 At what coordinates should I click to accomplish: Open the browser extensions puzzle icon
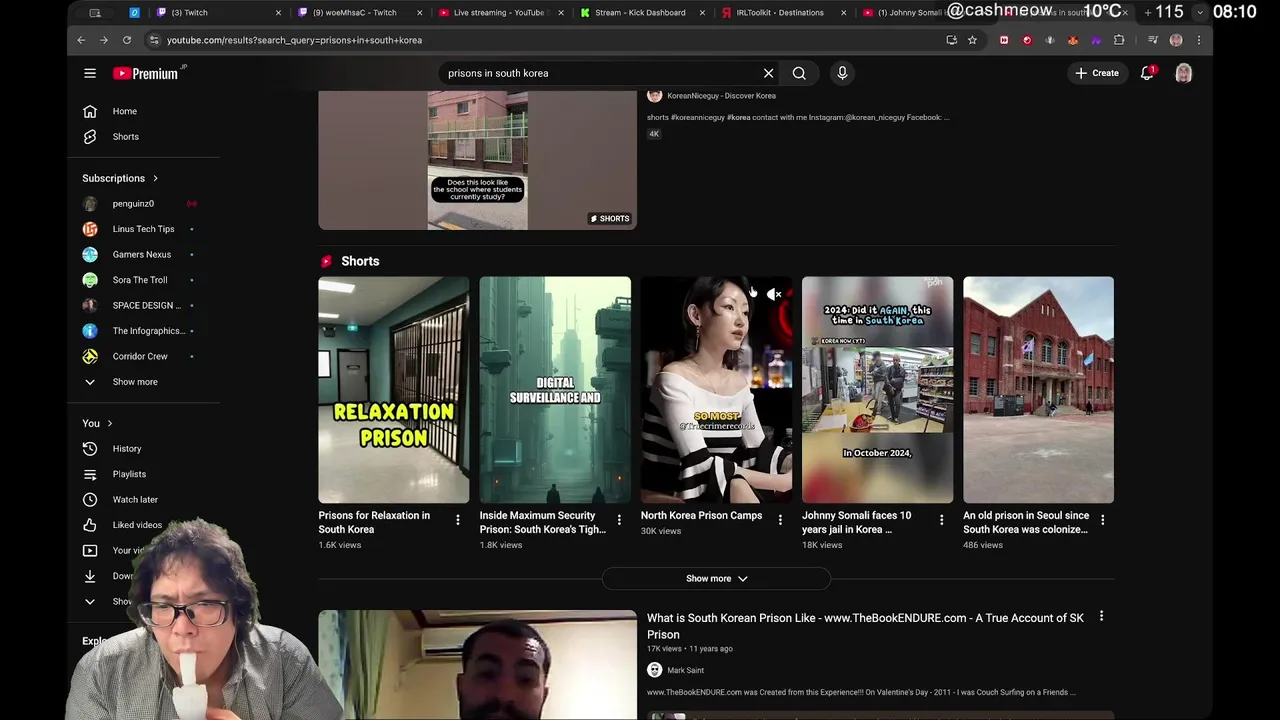tap(1119, 40)
